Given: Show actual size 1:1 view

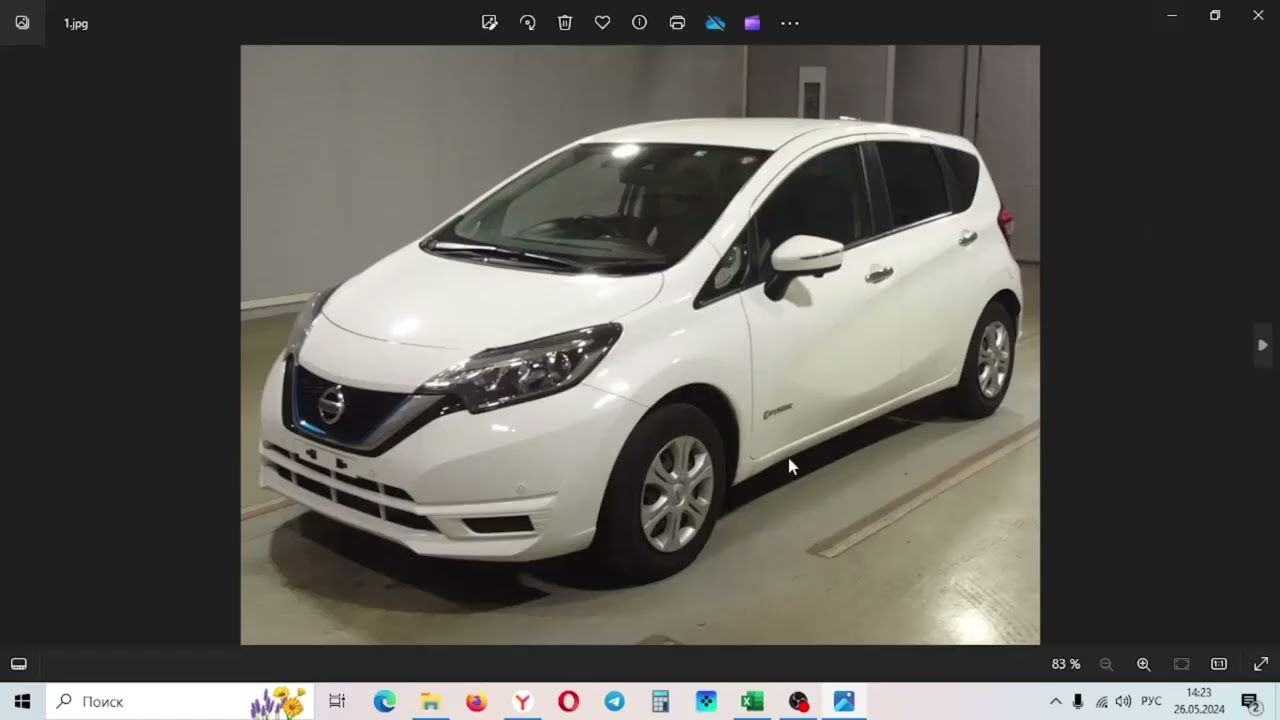Looking at the screenshot, I should pyautogui.click(x=1219, y=664).
